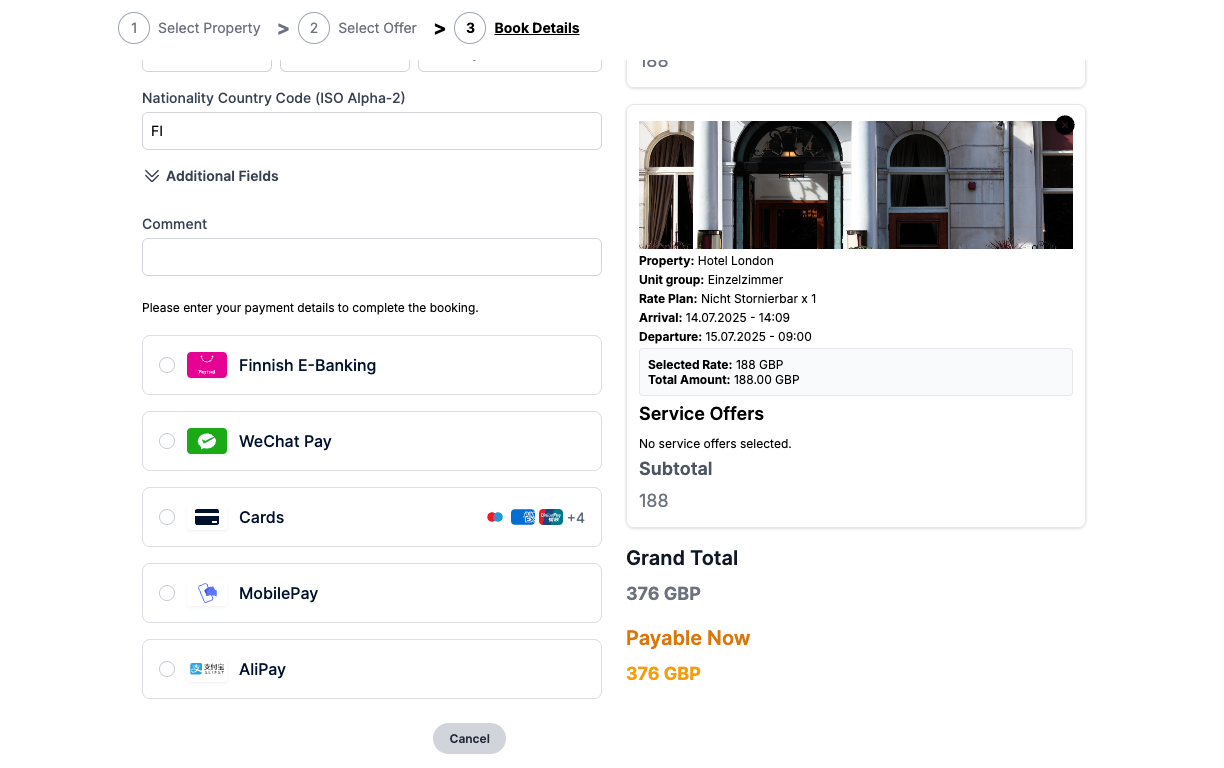Click the MobilePay label text
The width and height of the screenshot is (1224, 768).
pos(279,593)
